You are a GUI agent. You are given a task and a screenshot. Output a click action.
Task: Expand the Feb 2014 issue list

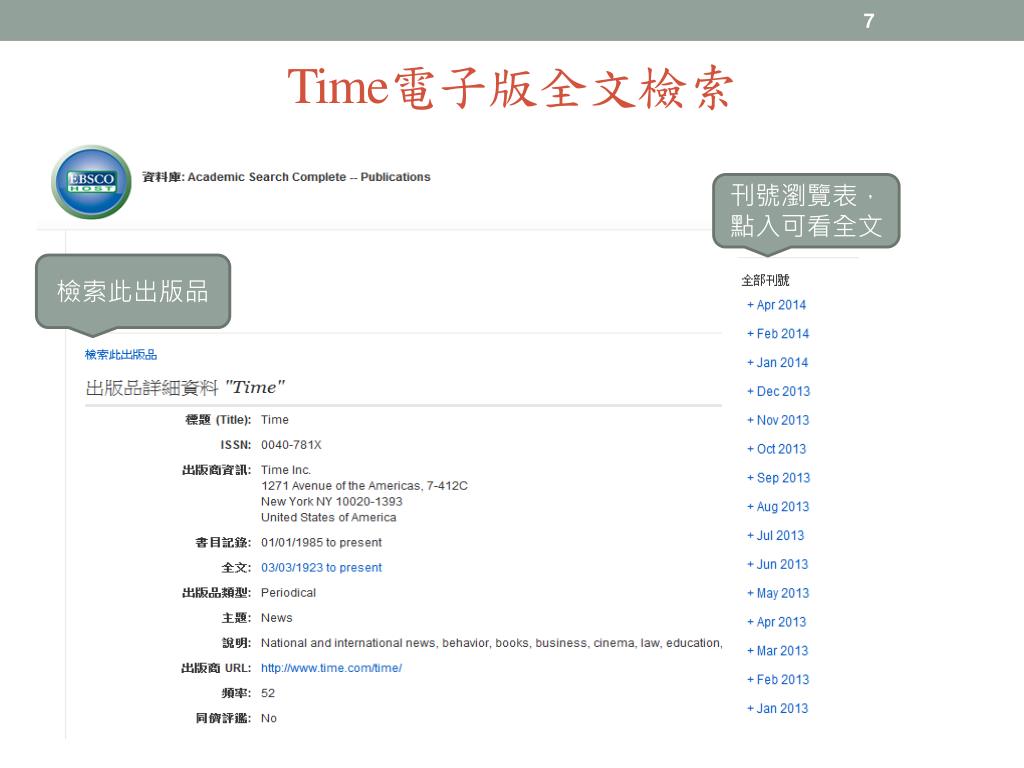[778, 334]
